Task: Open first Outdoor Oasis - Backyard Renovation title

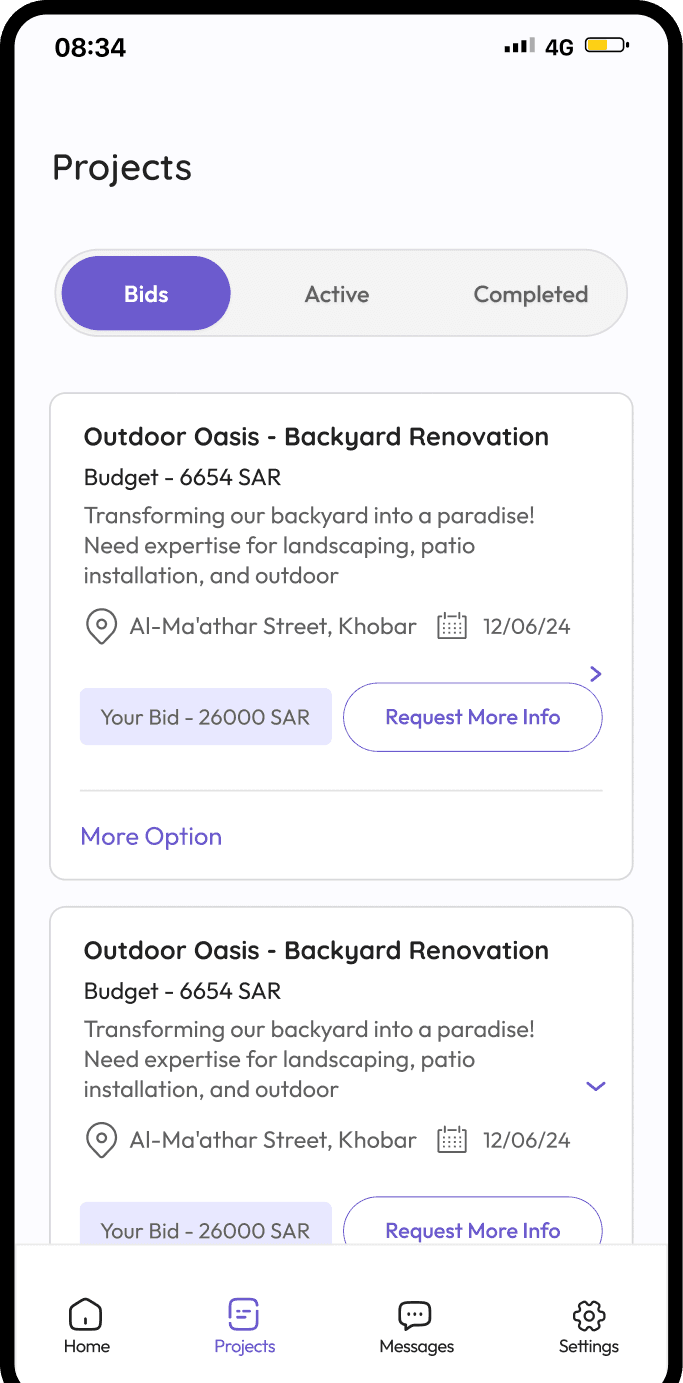Action: pos(316,437)
